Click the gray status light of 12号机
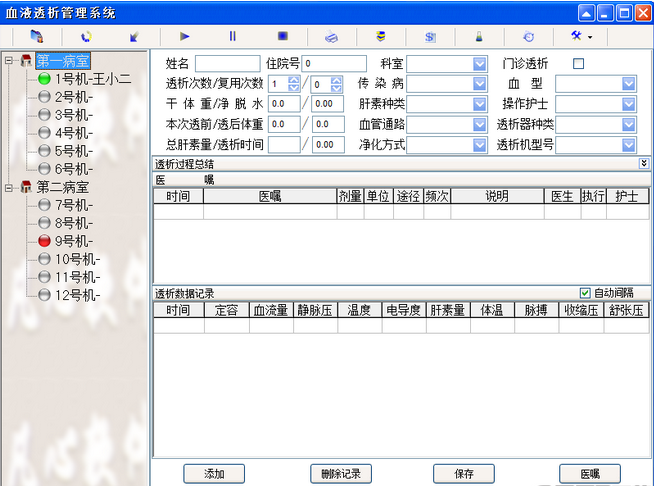This screenshot has width=654, height=486. [44, 295]
